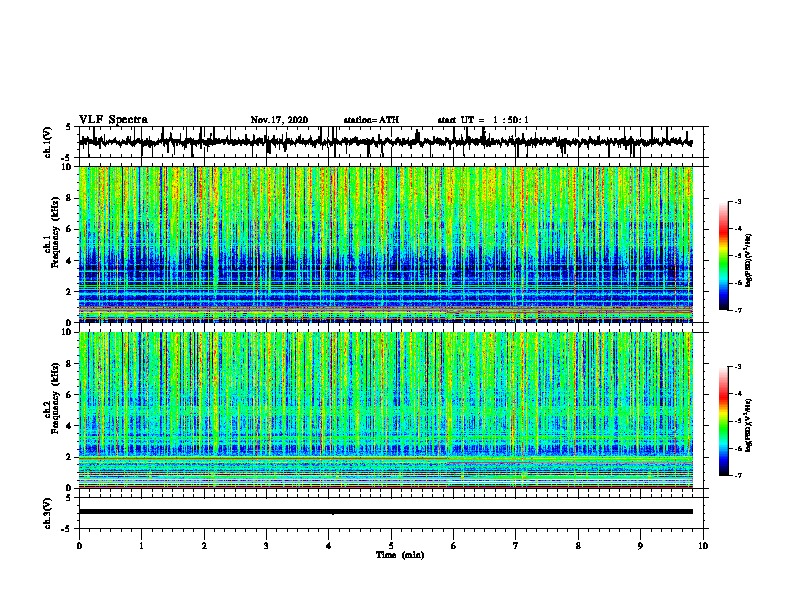Click the "ch.3(V)" axis label
The width and height of the screenshot is (792, 612).
pos(47,513)
